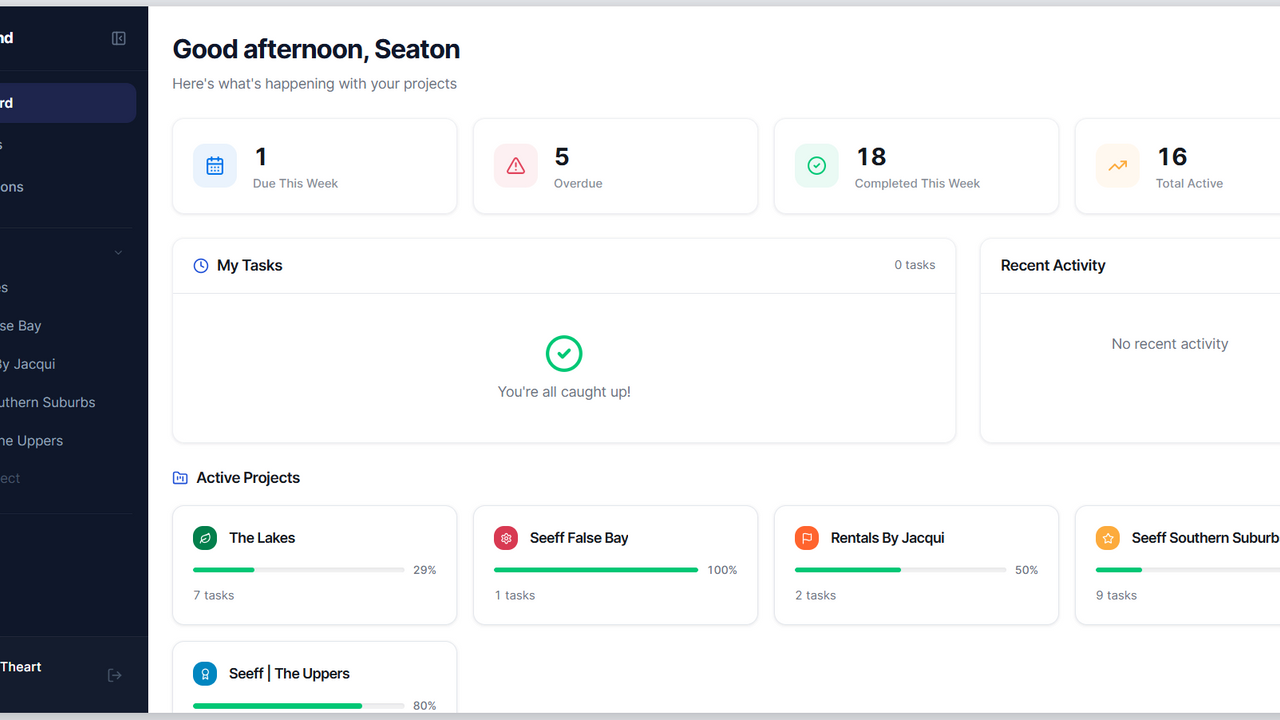This screenshot has width=1280, height=720.
Task: Click the clock icon beside My Tasks
Action: point(201,266)
